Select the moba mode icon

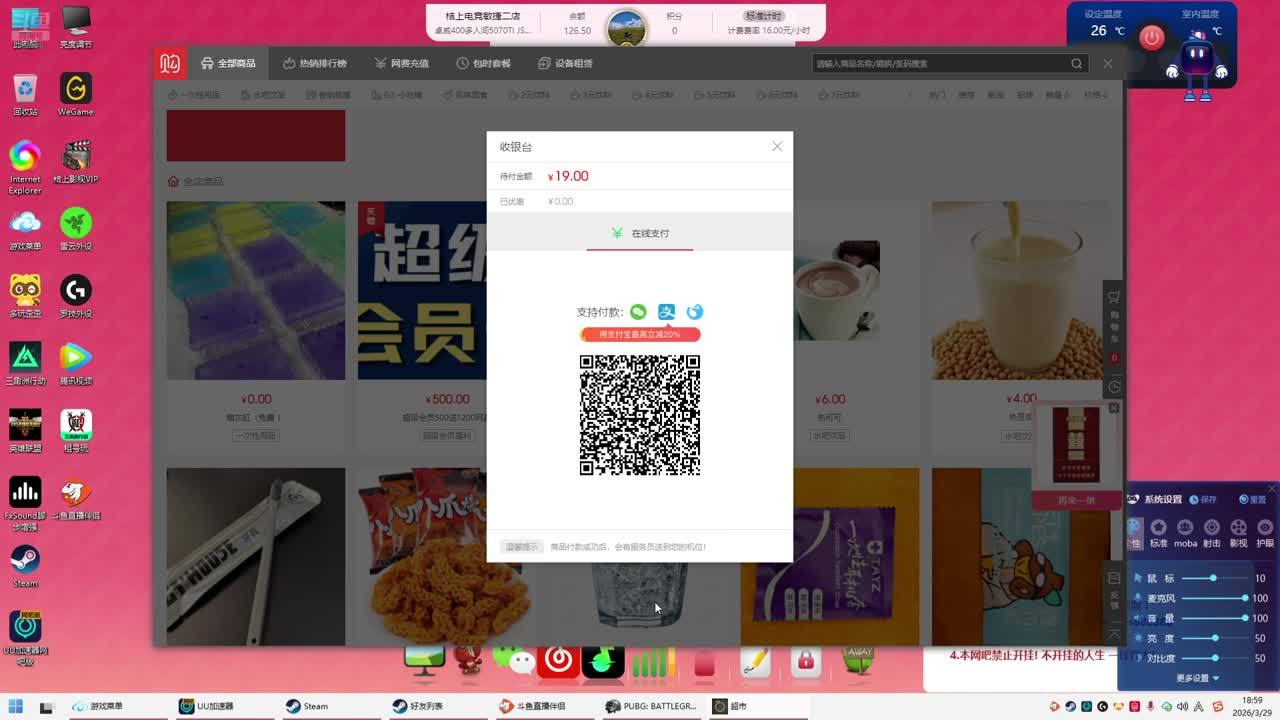click(1185, 533)
